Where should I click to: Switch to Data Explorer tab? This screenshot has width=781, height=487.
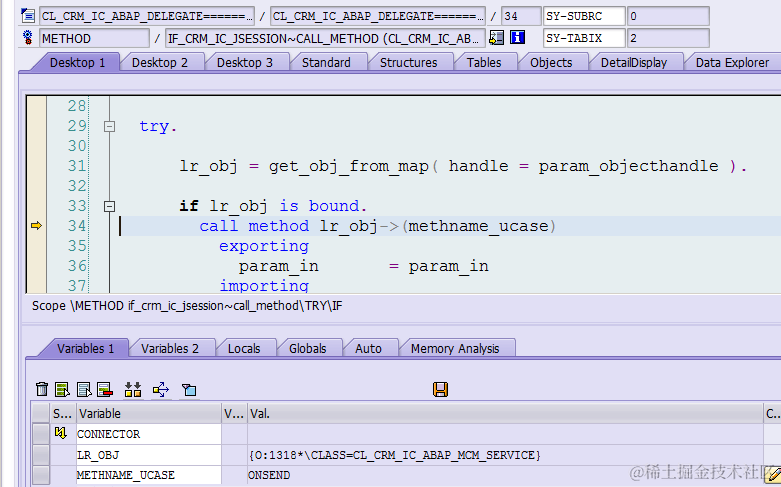tap(732, 63)
